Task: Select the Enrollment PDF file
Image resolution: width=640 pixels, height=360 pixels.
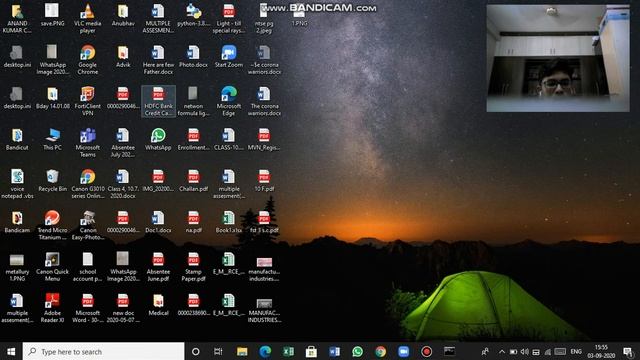Action: [193, 140]
